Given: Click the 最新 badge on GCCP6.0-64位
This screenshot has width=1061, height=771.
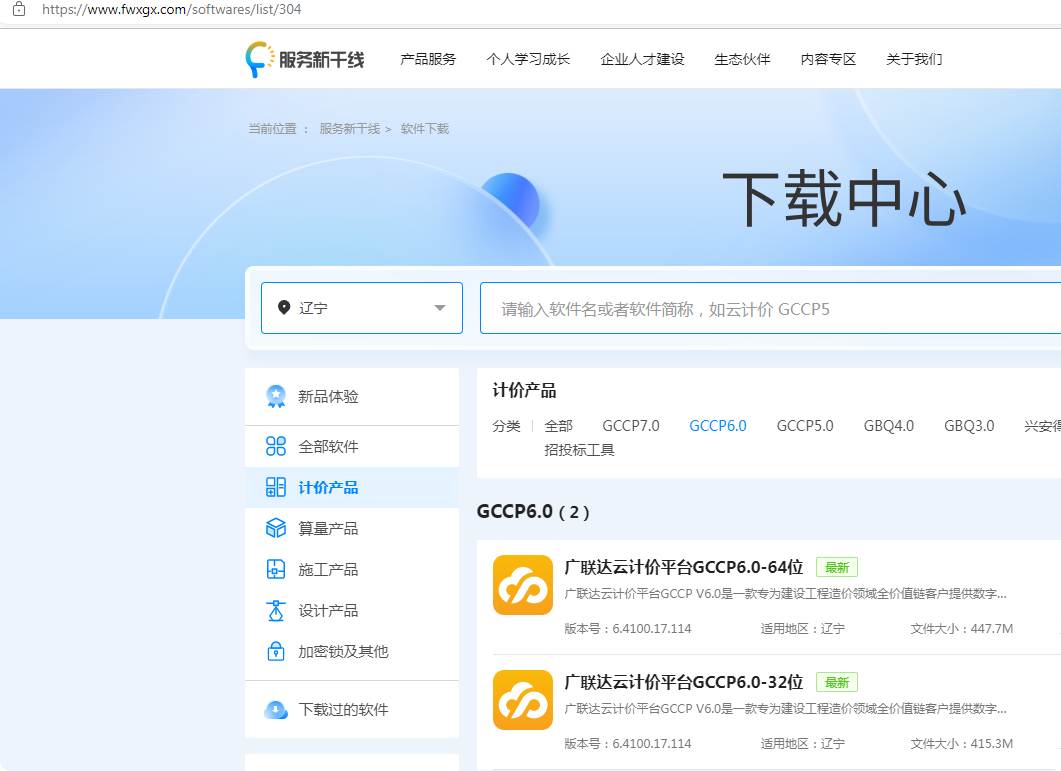Looking at the screenshot, I should [x=837, y=567].
